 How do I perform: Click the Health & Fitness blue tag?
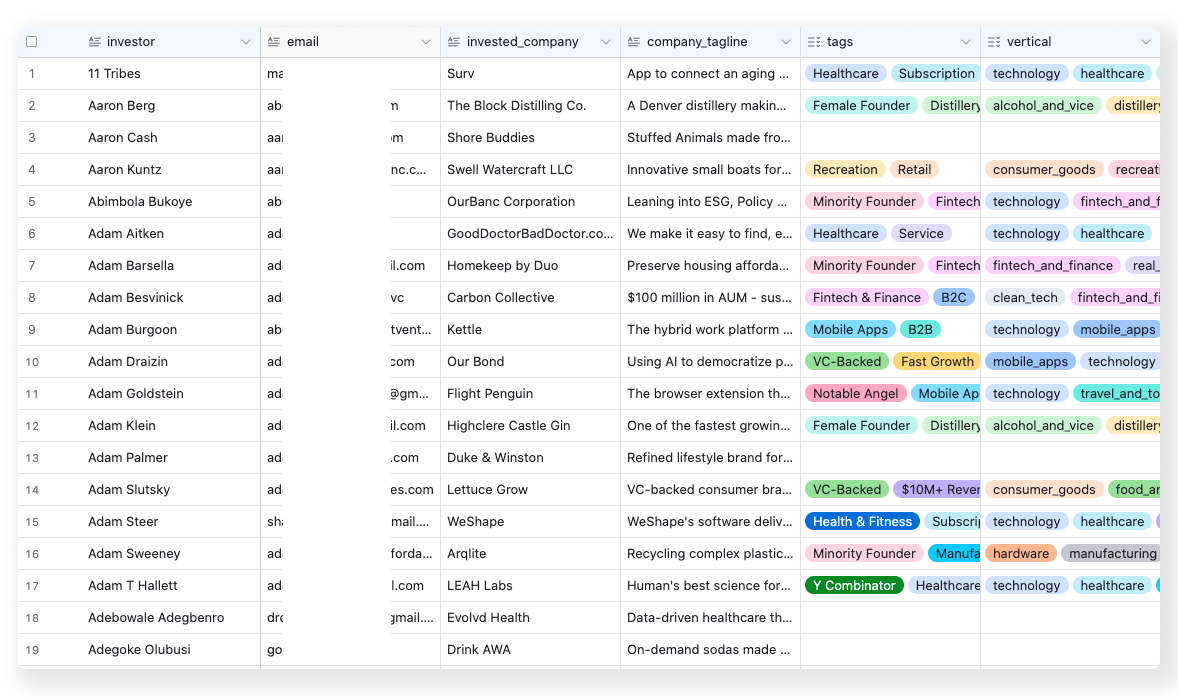862,522
